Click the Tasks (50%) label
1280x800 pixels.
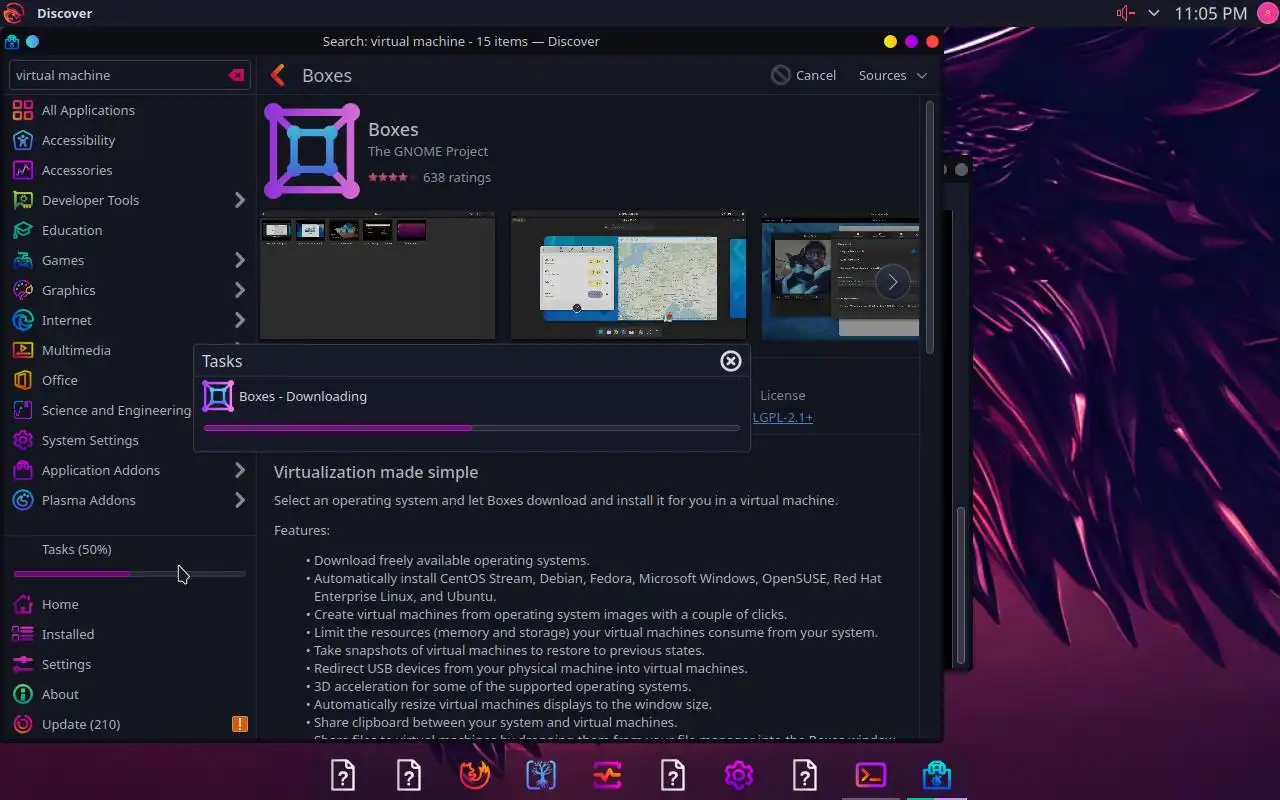[x=77, y=549]
